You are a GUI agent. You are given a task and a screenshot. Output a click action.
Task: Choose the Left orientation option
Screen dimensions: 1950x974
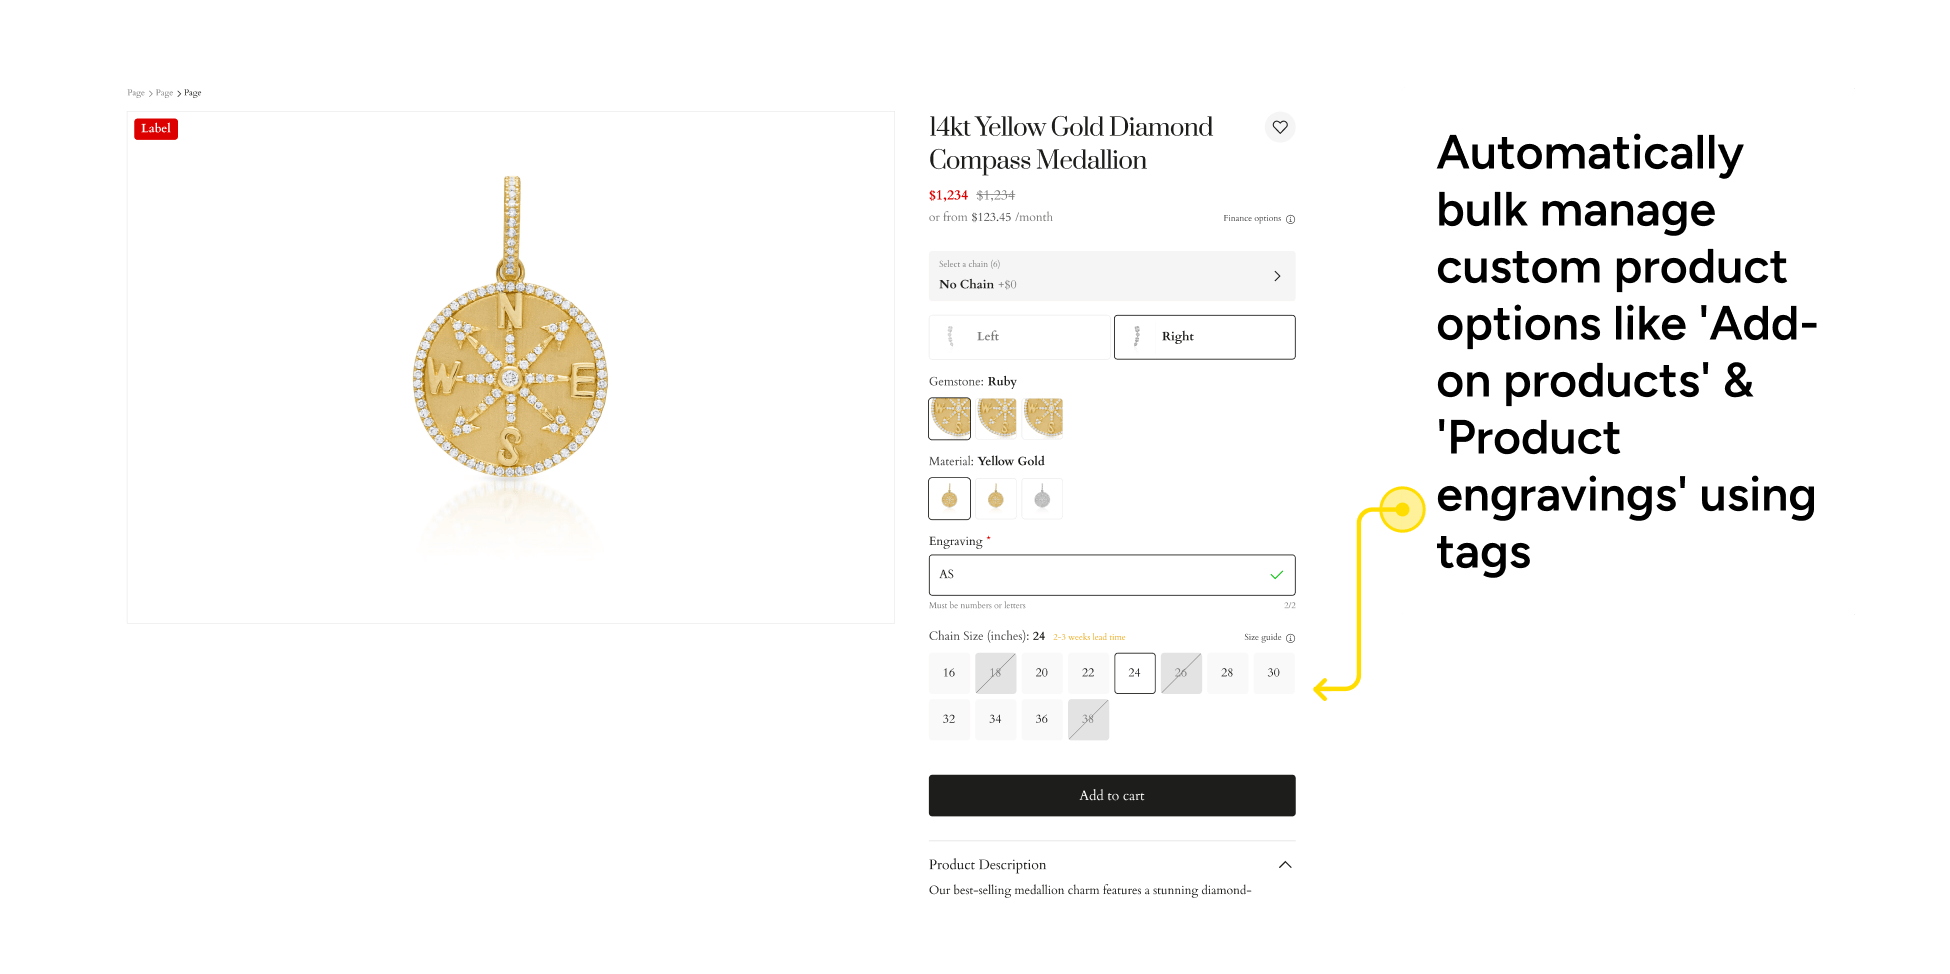1020,337
